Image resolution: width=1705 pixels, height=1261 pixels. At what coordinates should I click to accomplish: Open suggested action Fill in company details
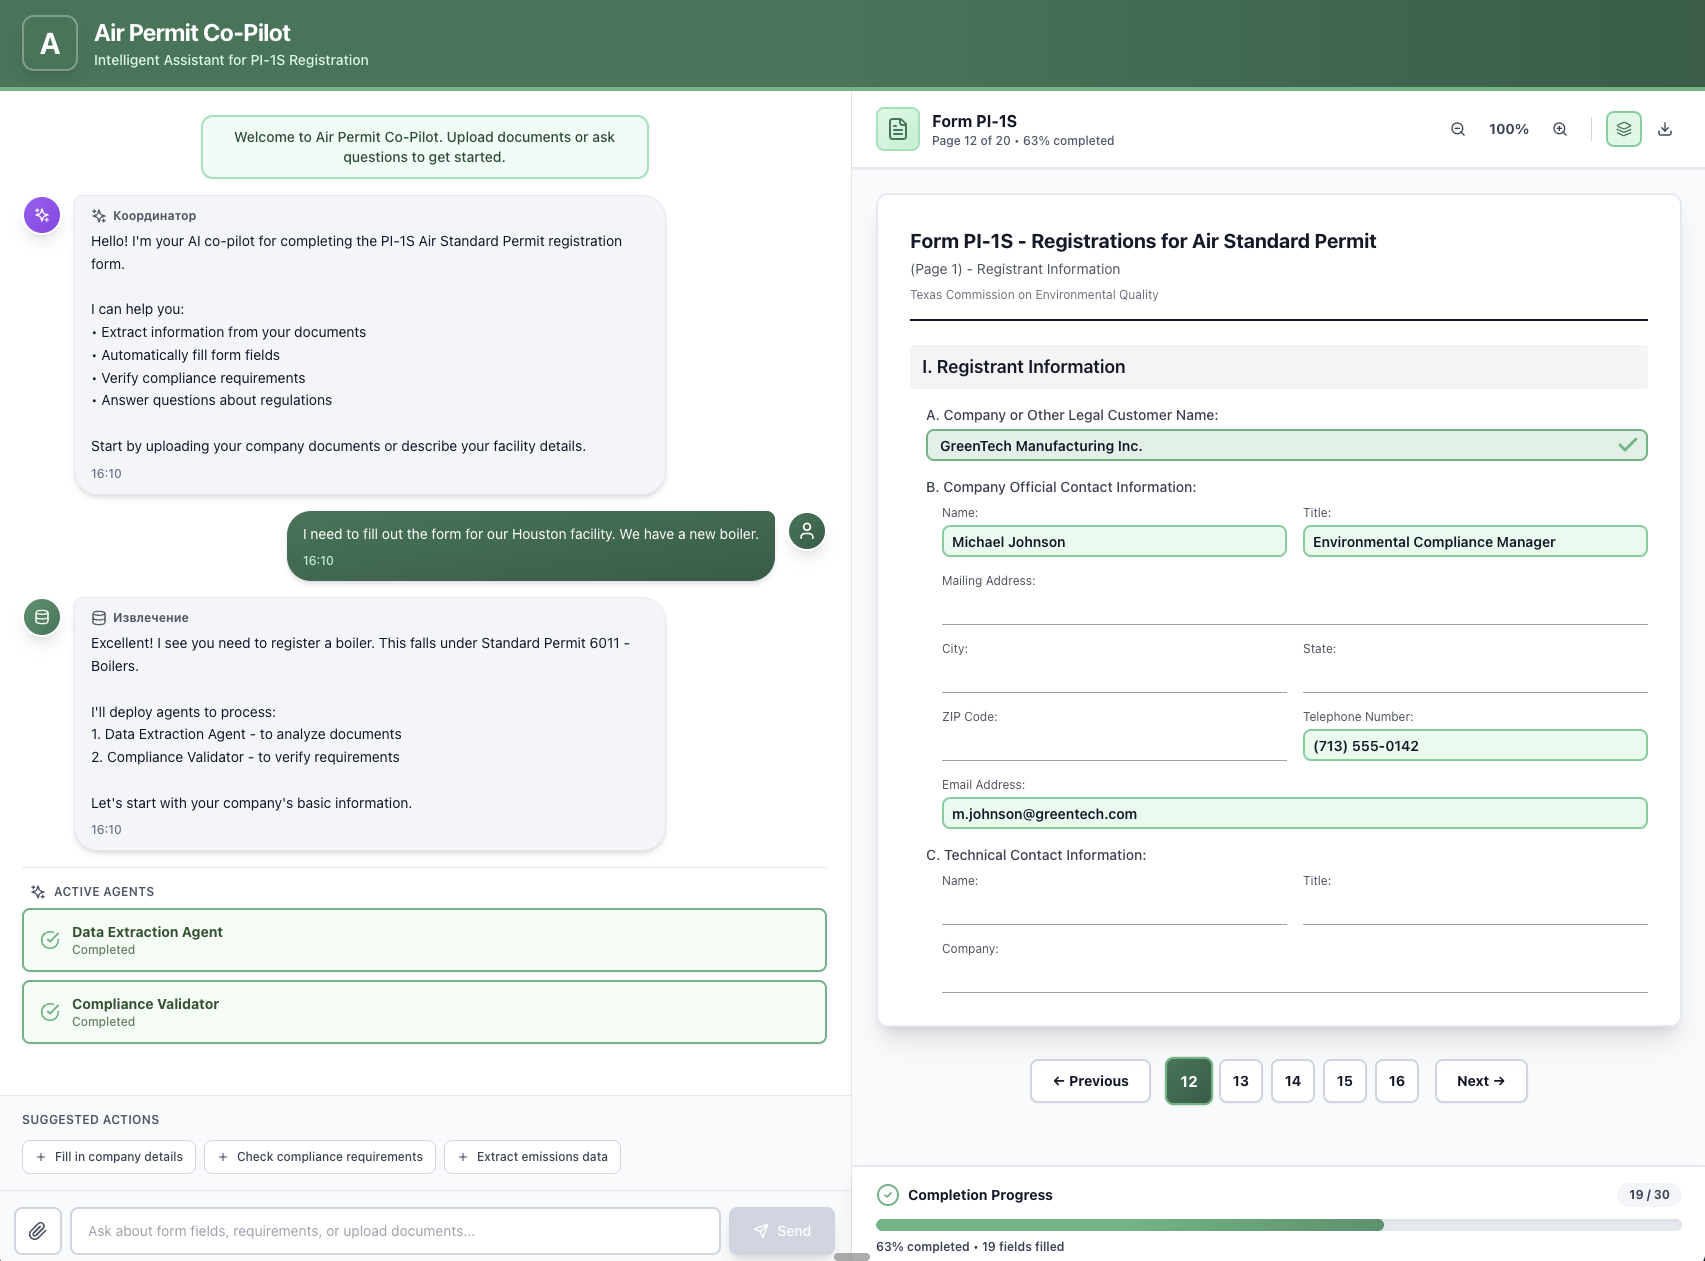(108, 1156)
